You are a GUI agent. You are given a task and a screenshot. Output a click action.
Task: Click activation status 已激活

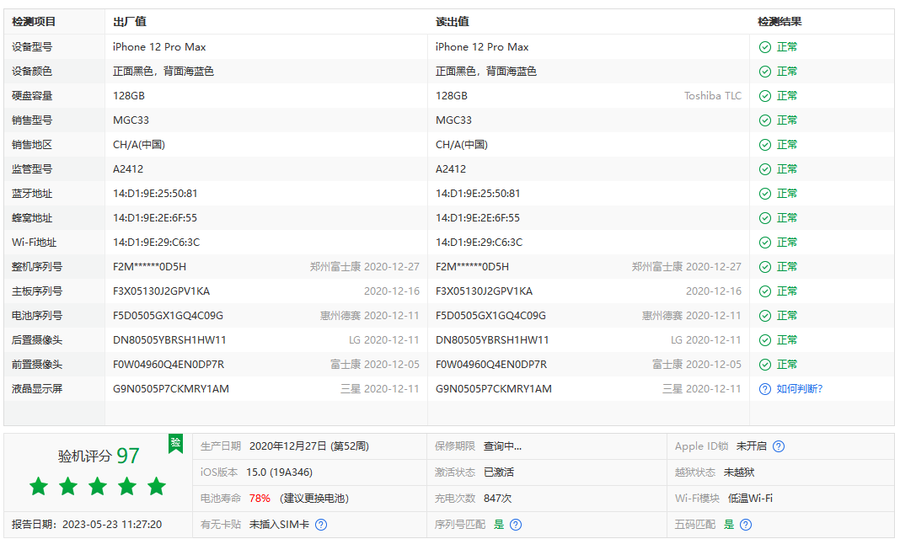coord(499,472)
